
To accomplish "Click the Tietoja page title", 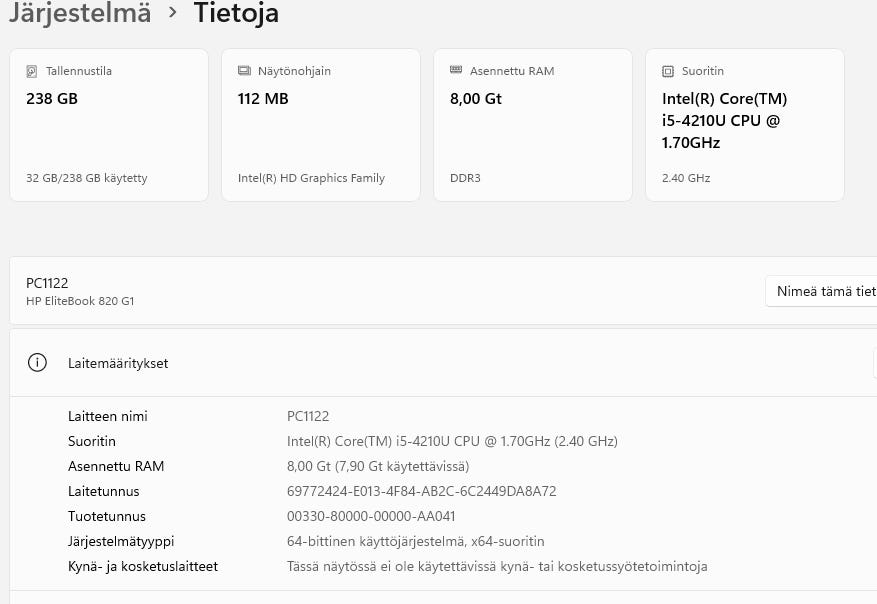I will click(x=236, y=13).
